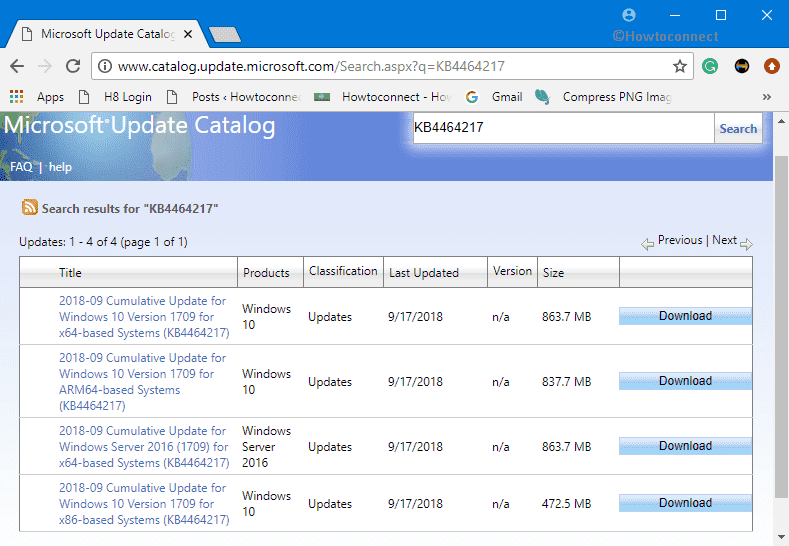Download the ARM64 update, 837.7 MB
This screenshot has width=789, height=546.
pos(685,380)
